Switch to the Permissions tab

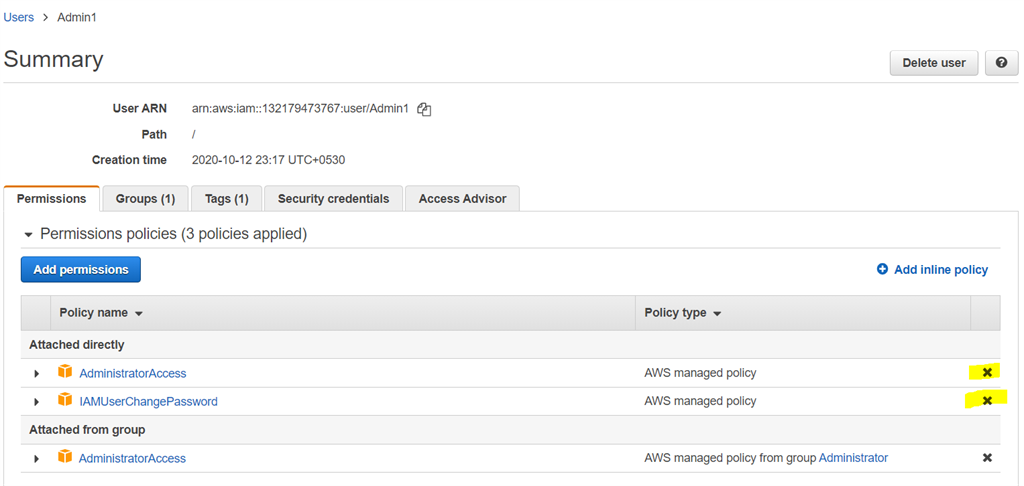(52, 199)
